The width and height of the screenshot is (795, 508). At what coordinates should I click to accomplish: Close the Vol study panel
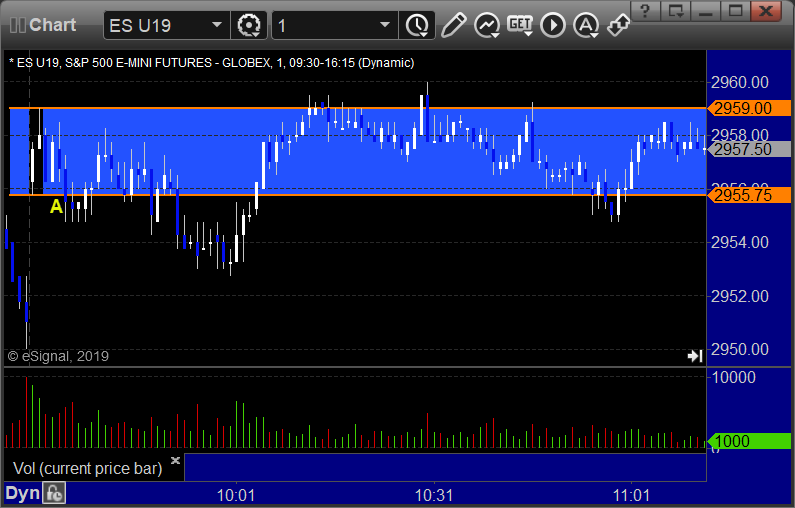[175, 460]
